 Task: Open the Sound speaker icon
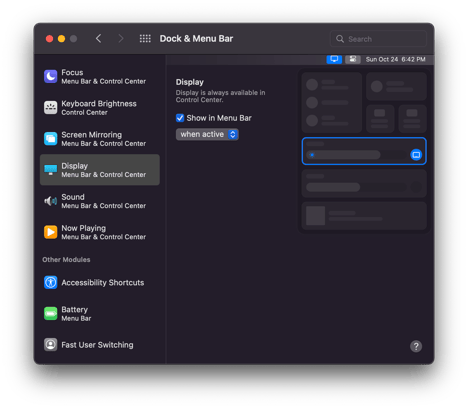coord(51,201)
